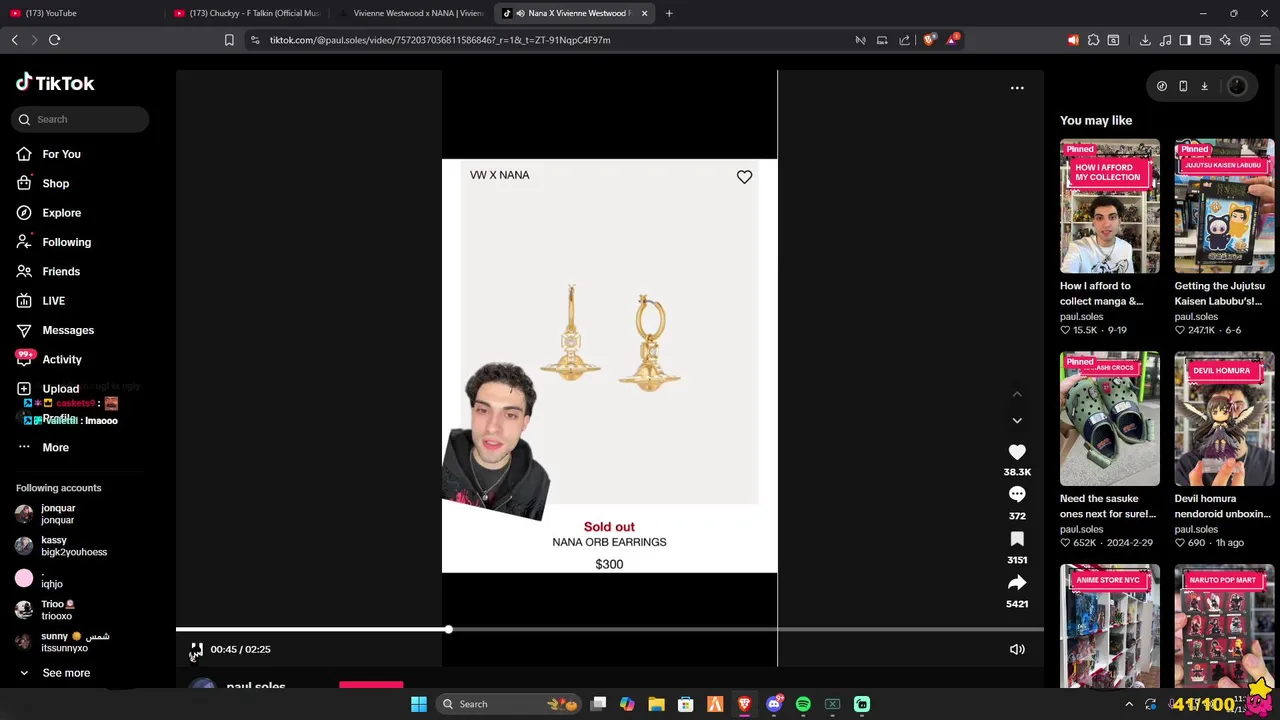1280x720 pixels.
Task: Click the address bar share icon
Action: [905, 40]
